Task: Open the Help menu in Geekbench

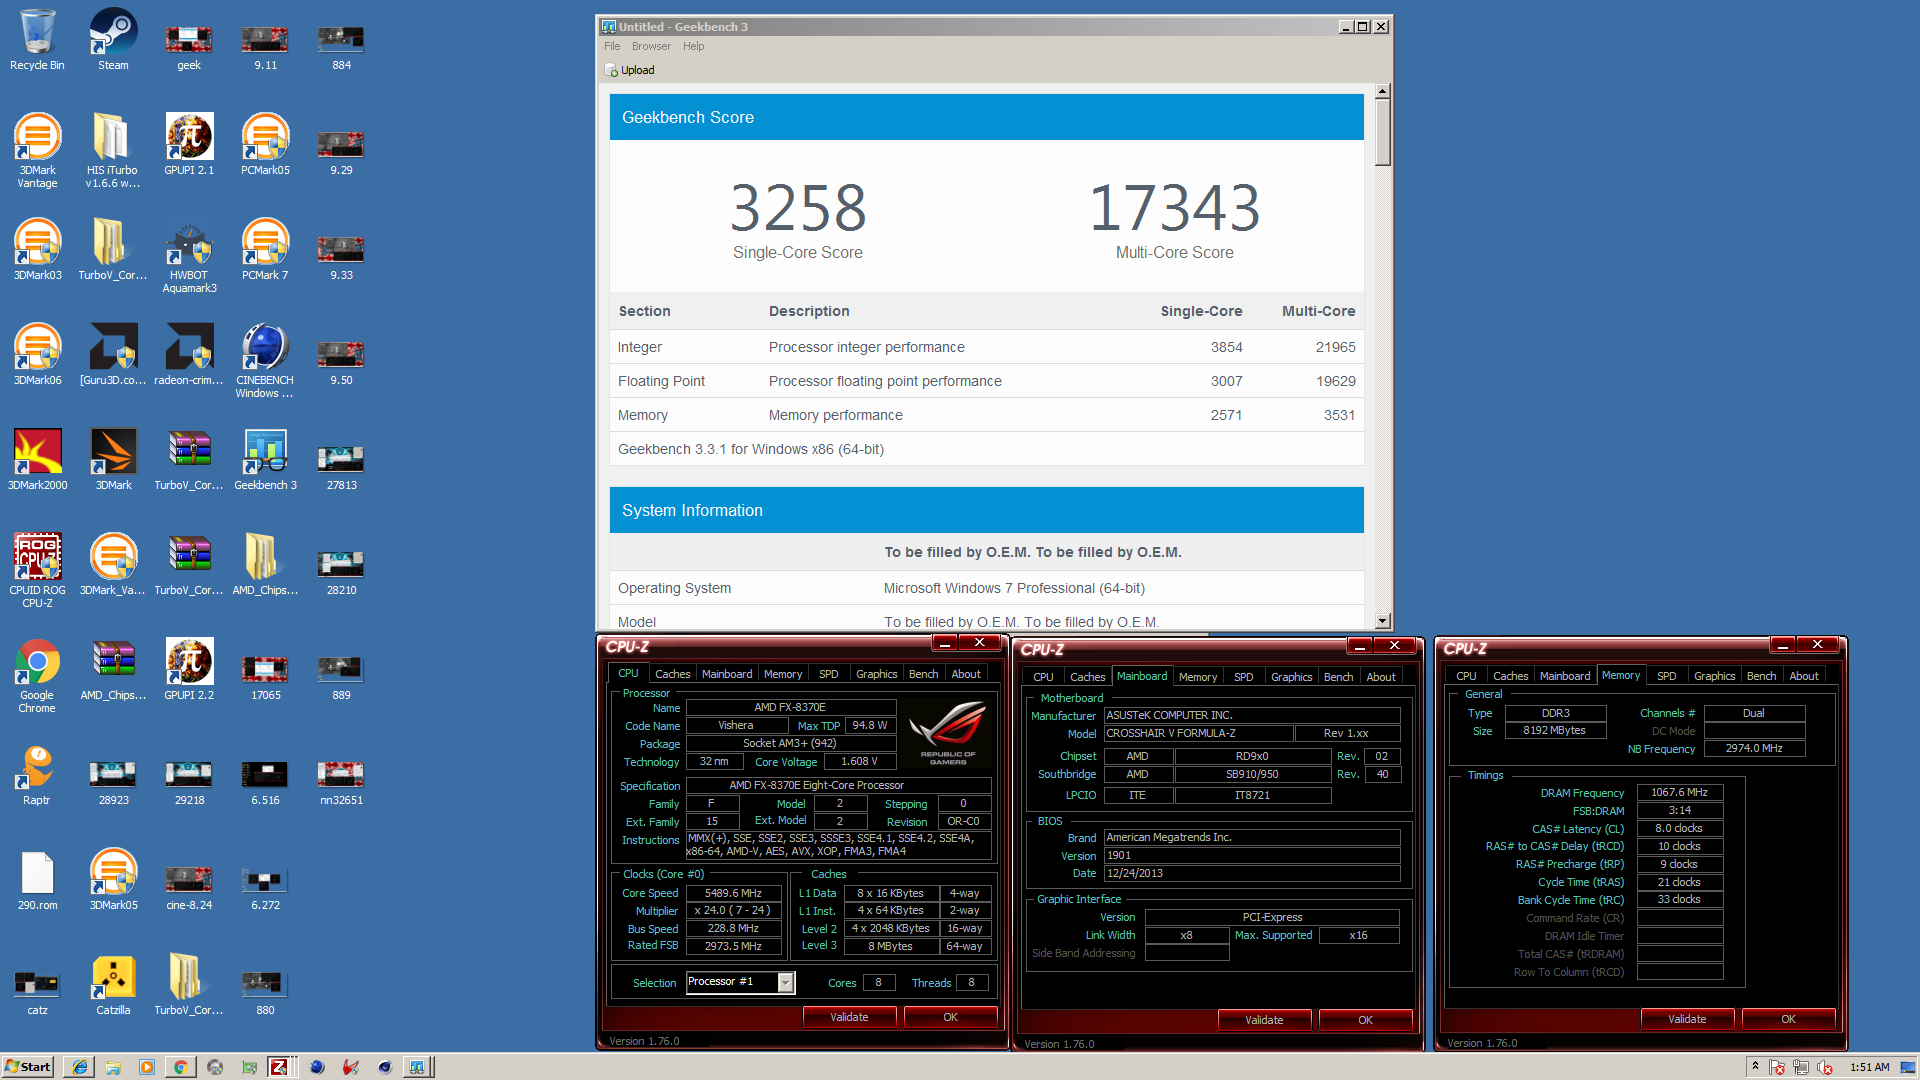Action: pyautogui.click(x=694, y=46)
